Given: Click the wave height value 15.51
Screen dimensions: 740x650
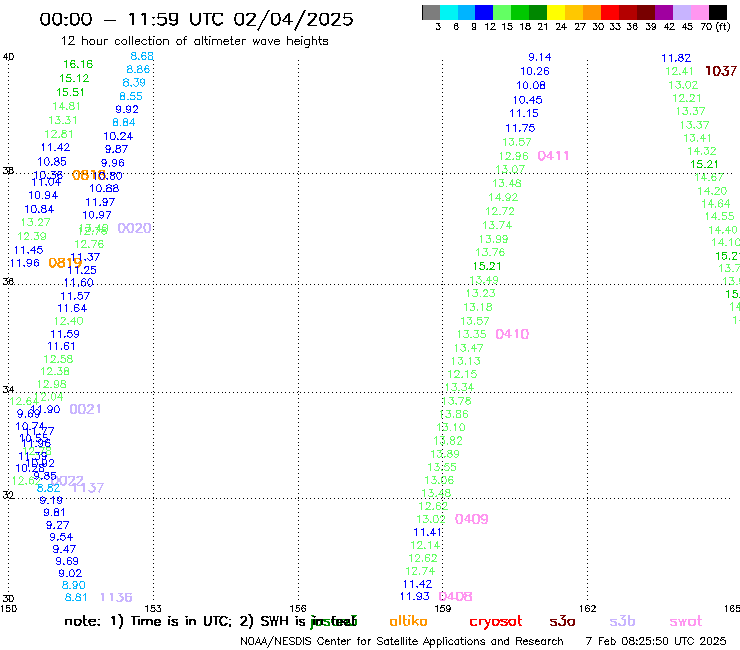Looking at the screenshot, I should [70, 93].
